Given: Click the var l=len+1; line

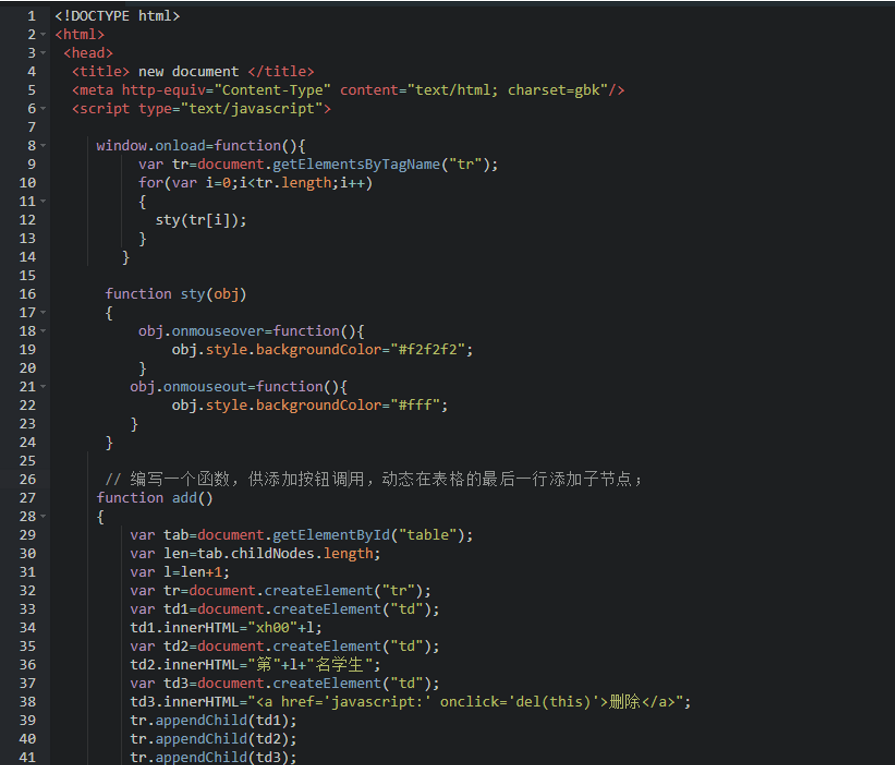Looking at the screenshot, I should click(x=180, y=572).
